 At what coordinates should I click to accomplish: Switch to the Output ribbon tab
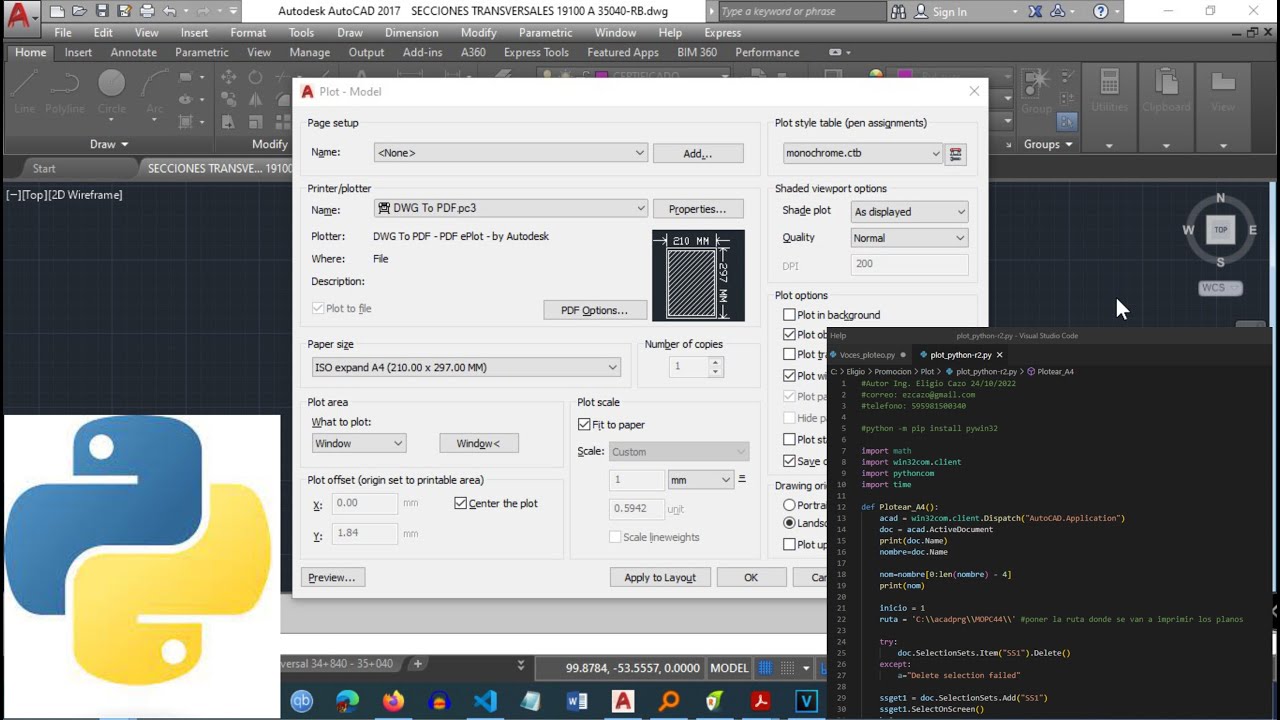(x=366, y=52)
